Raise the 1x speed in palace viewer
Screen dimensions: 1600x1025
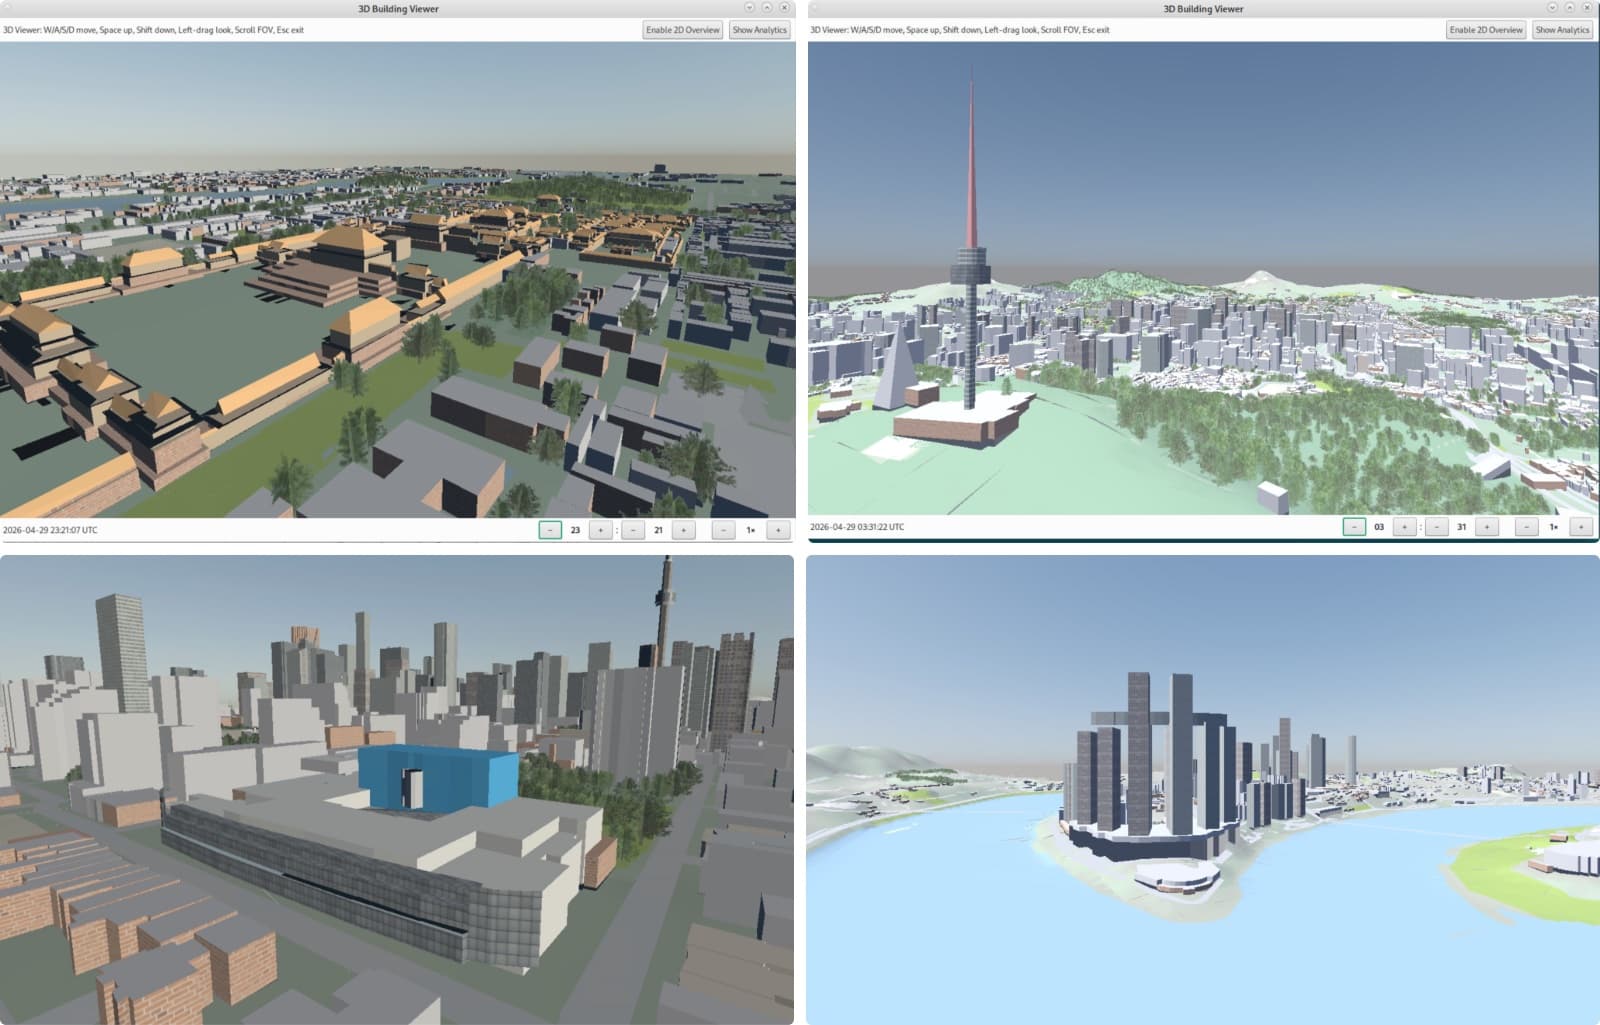[778, 530]
